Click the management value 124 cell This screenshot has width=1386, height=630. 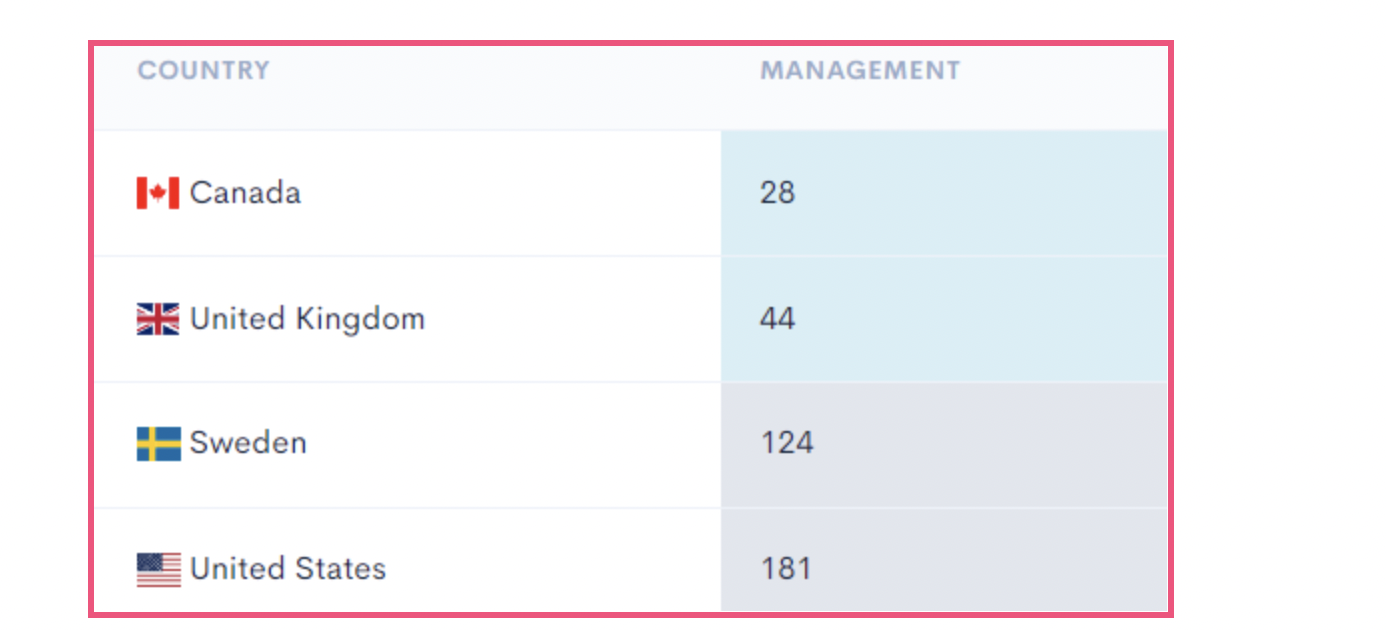point(944,445)
